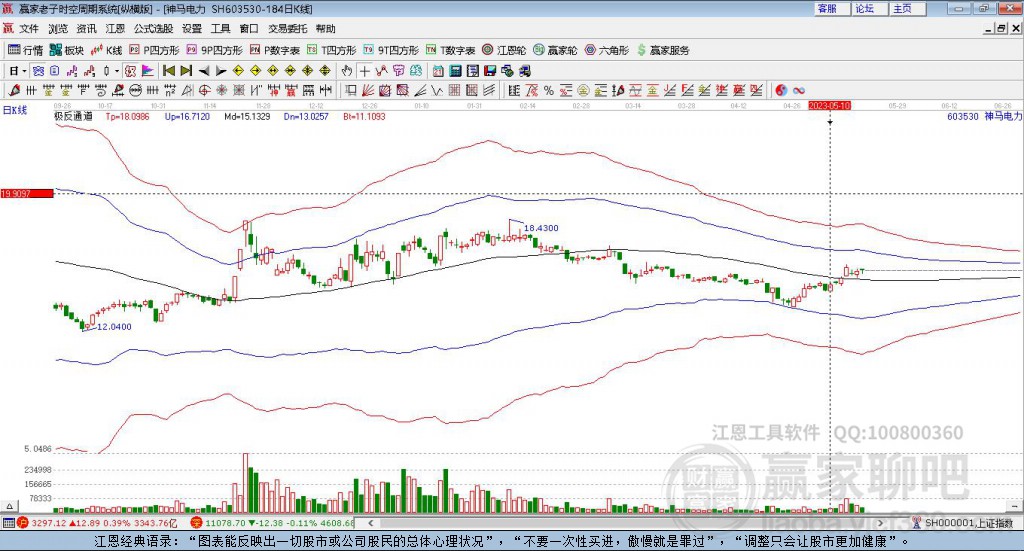The height and width of the screenshot is (551, 1024).
Task: Click the first yellow diamond left-arrow icon
Action: click(x=238, y=71)
